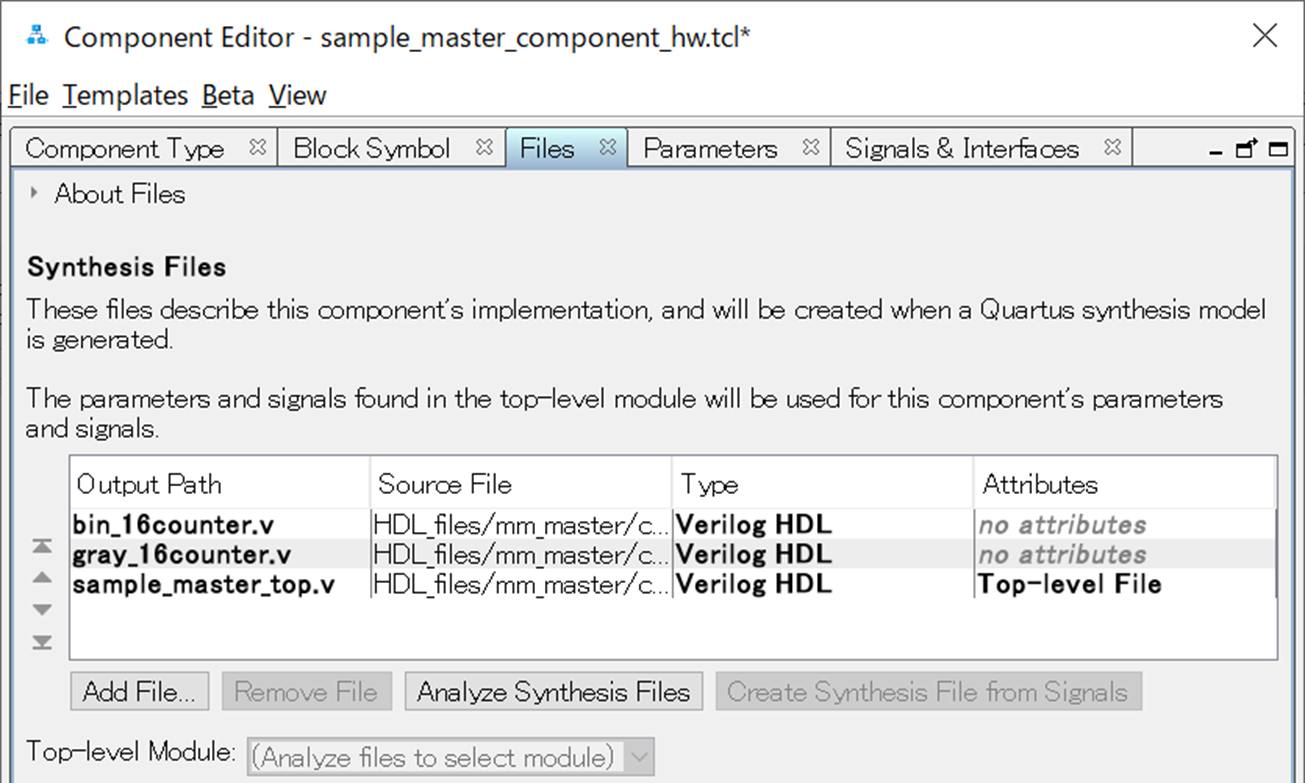
Task: Click the move-file-to-bottom arrow icon
Action: 40,641
